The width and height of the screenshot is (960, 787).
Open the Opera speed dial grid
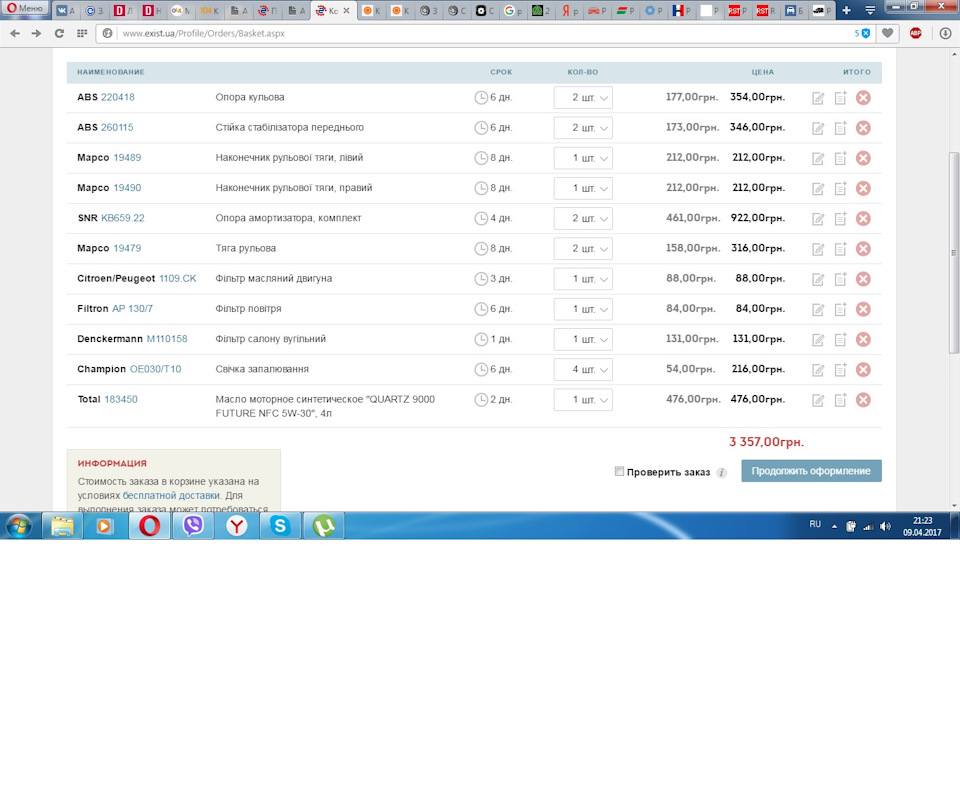82,33
